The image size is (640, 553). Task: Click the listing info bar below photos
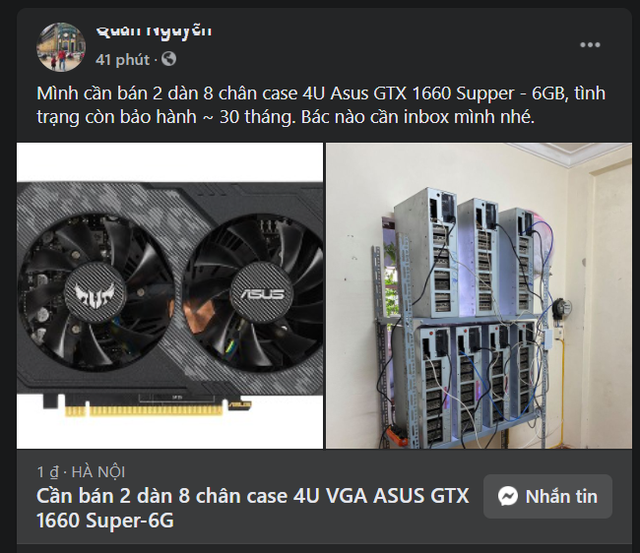[x=324, y=496]
